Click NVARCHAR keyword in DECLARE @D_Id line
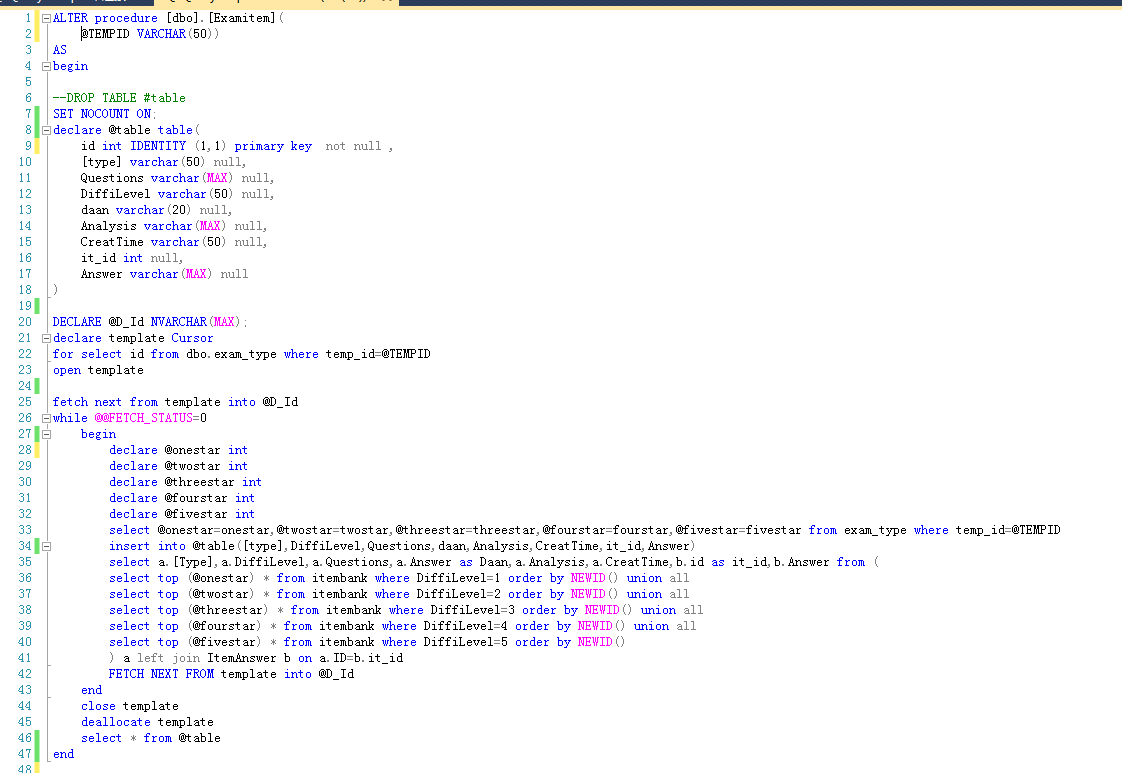 (178, 322)
